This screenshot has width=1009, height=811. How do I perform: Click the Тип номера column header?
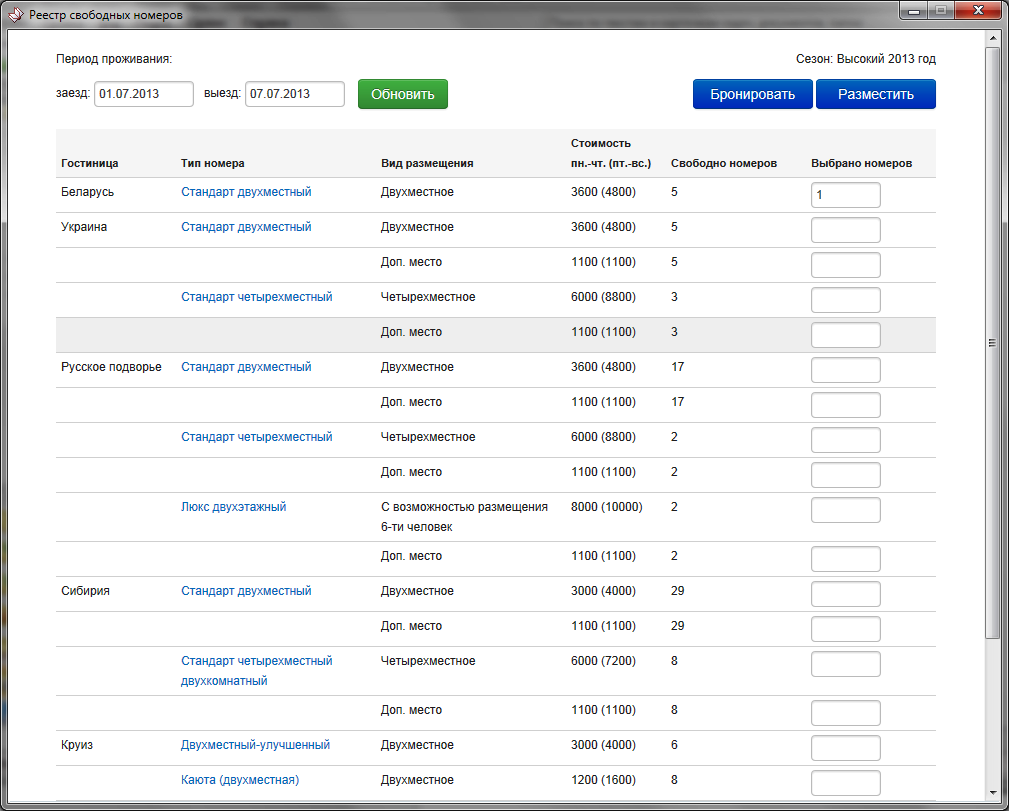click(213, 163)
